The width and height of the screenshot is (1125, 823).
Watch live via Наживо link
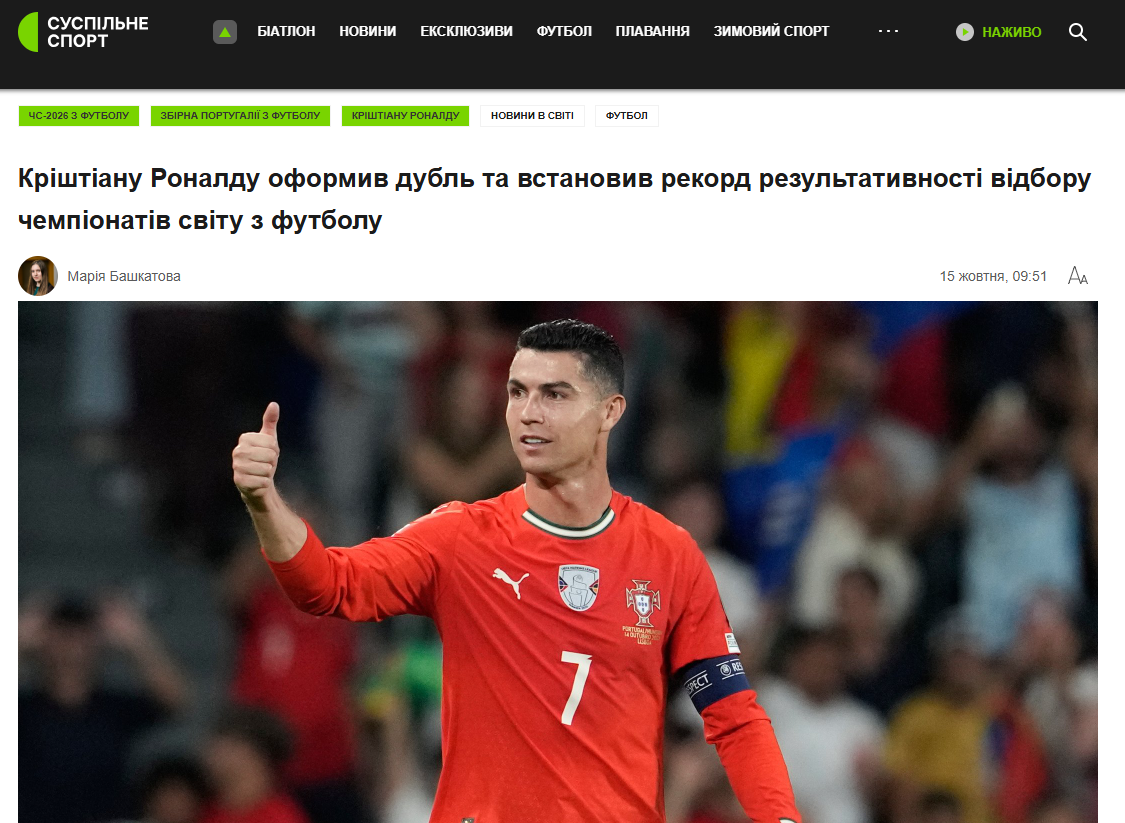click(x=1011, y=32)
